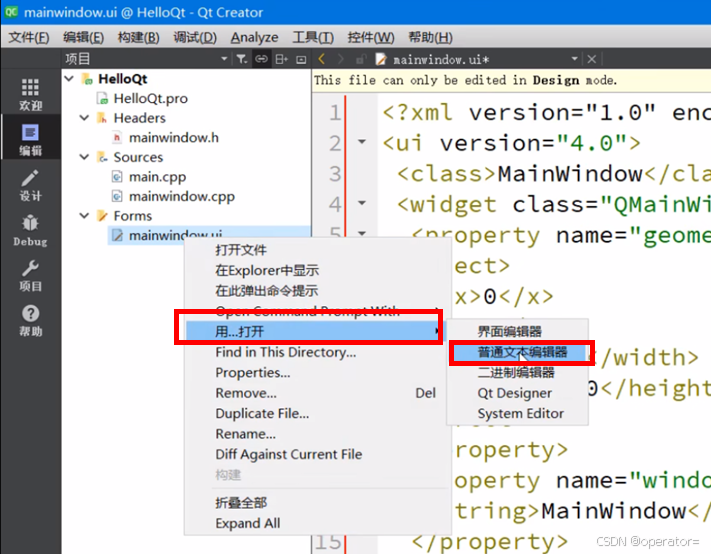
Task: Open the 帮助 (Help) mode in the sidebar
Action: [30, 320]
